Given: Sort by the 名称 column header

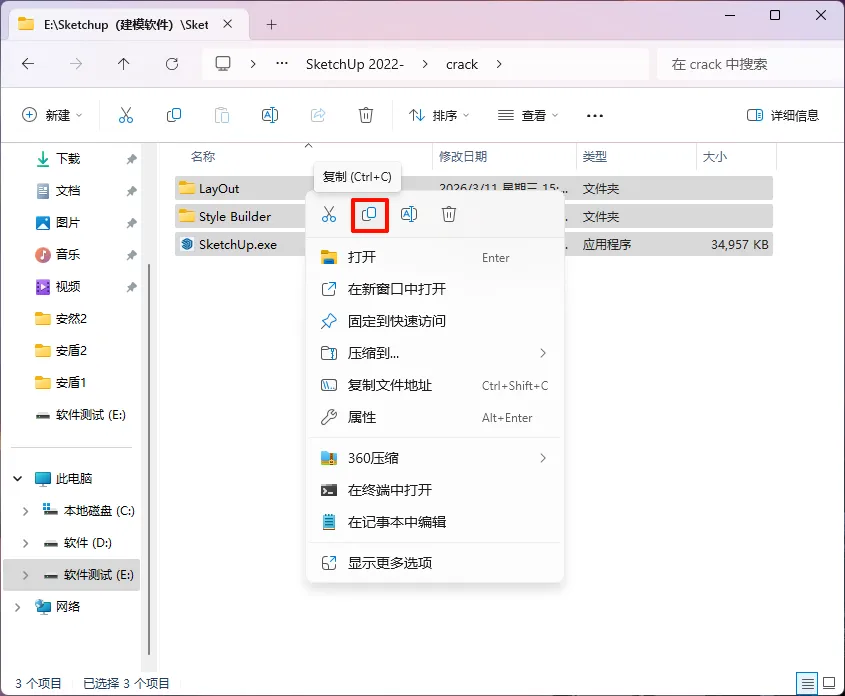Looking at the screenshot, I should pos(203,157).
